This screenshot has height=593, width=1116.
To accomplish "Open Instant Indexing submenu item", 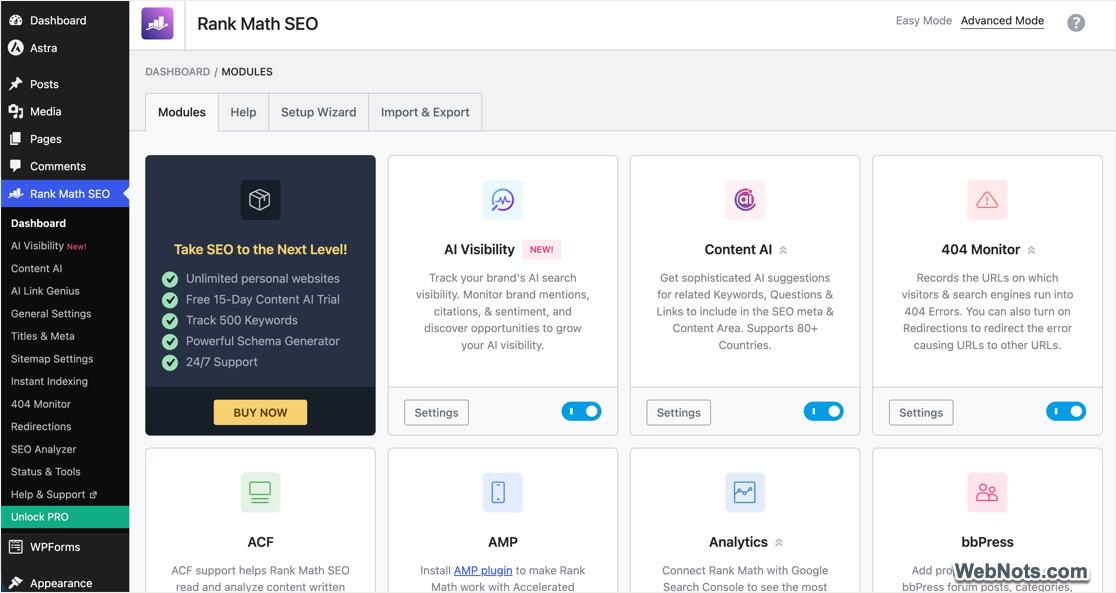I will (49, 382).
